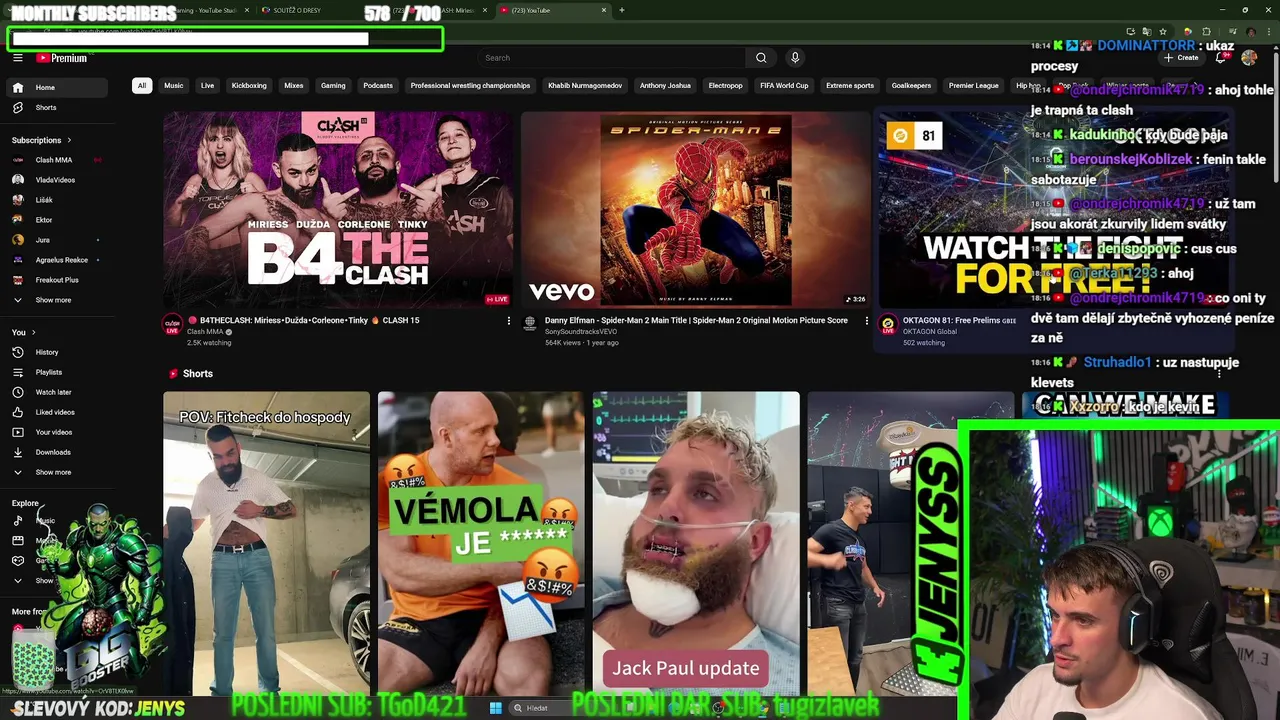Expand Show more under Subscriptions

tap(58, 300)
